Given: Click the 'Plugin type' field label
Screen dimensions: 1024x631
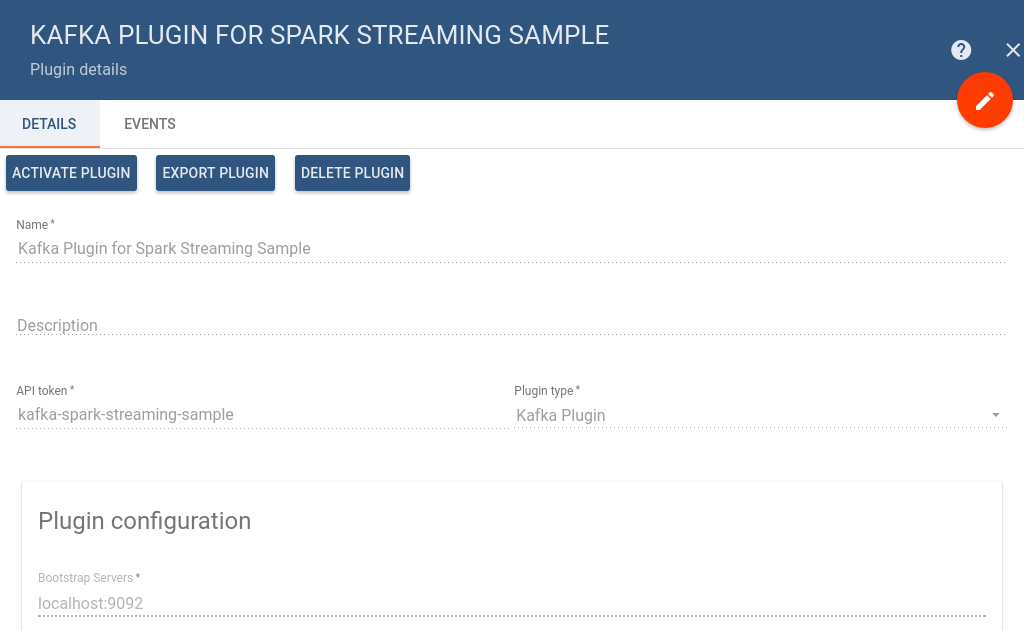Looking at the screenshot, I should [544, 391].
